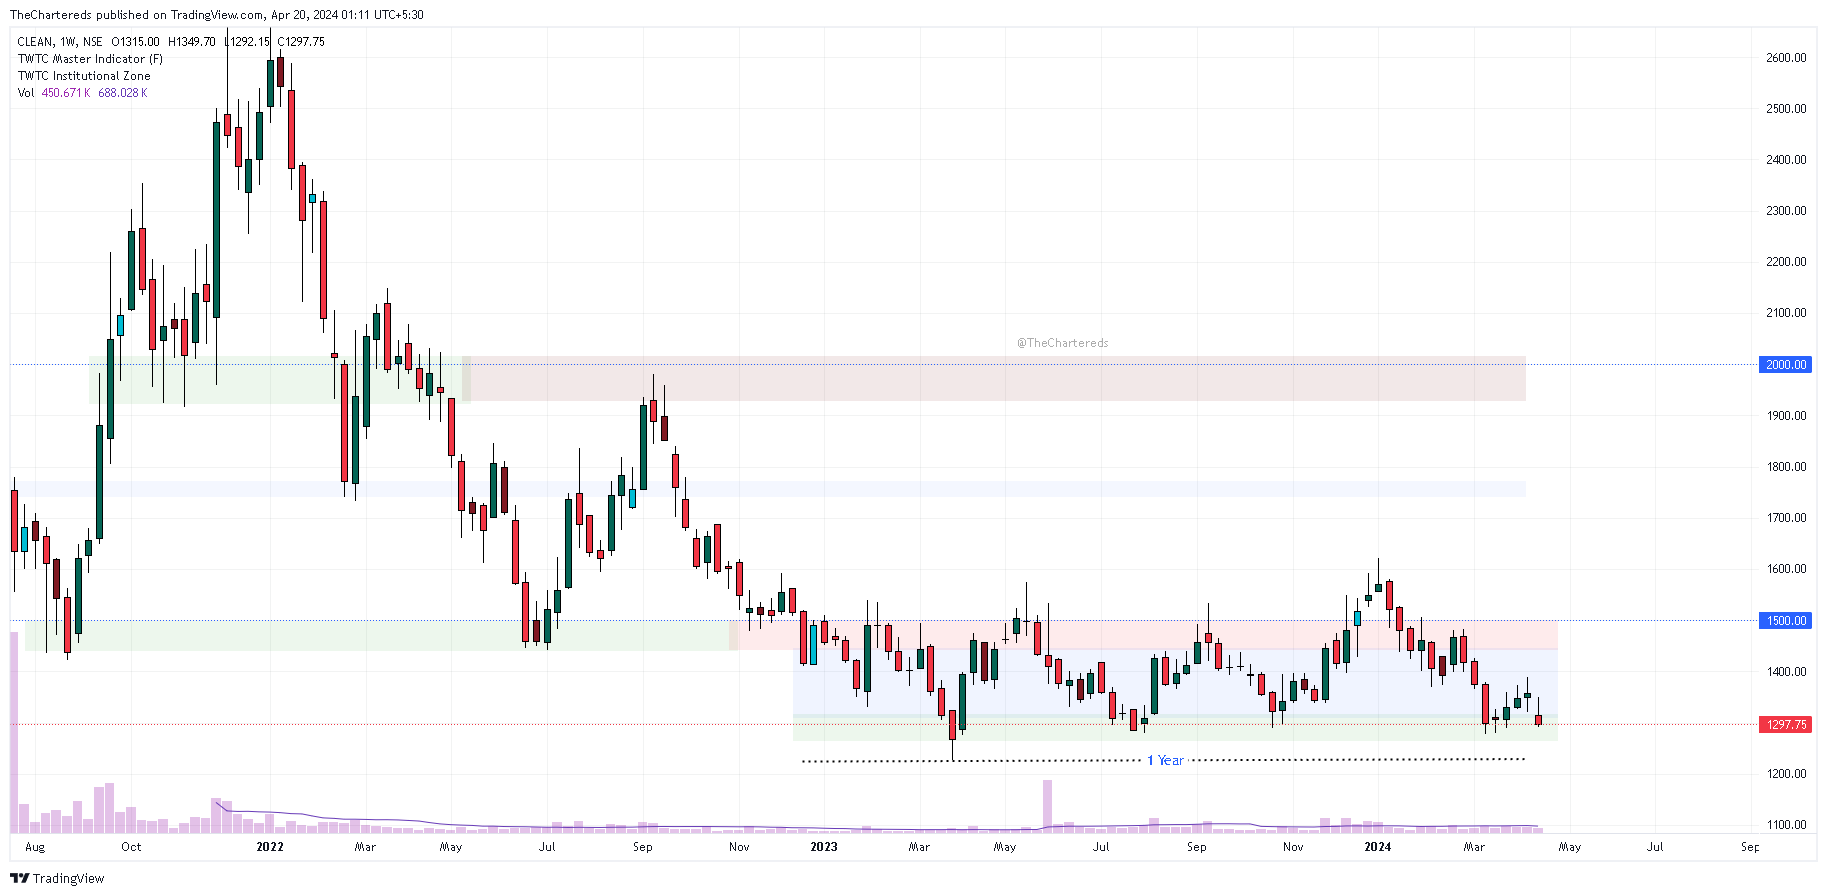Click the 2200.00 price axis label
Image resolution: width=1827 pixels, height=896 pixels.
point(1786,262)
